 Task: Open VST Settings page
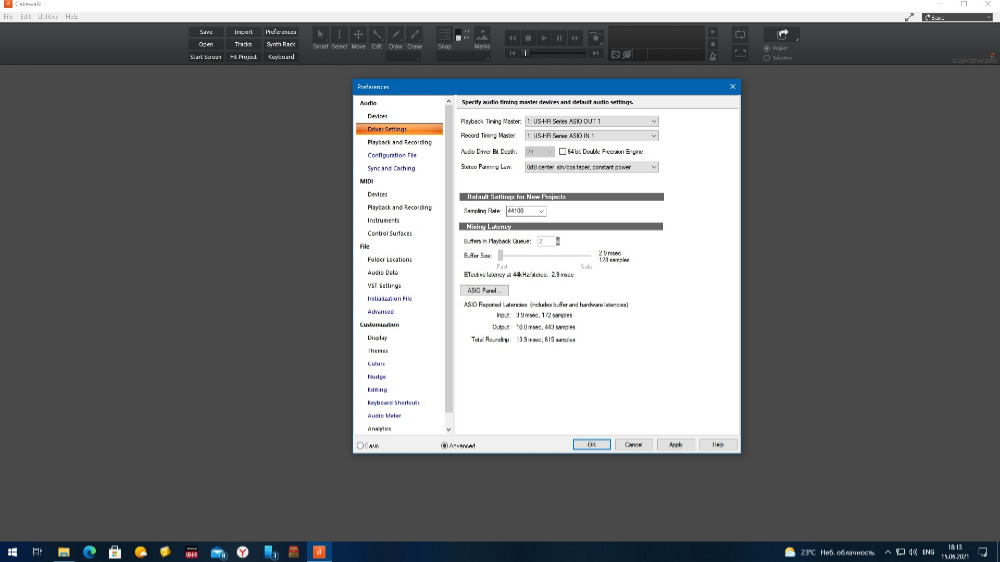(384, 286)
